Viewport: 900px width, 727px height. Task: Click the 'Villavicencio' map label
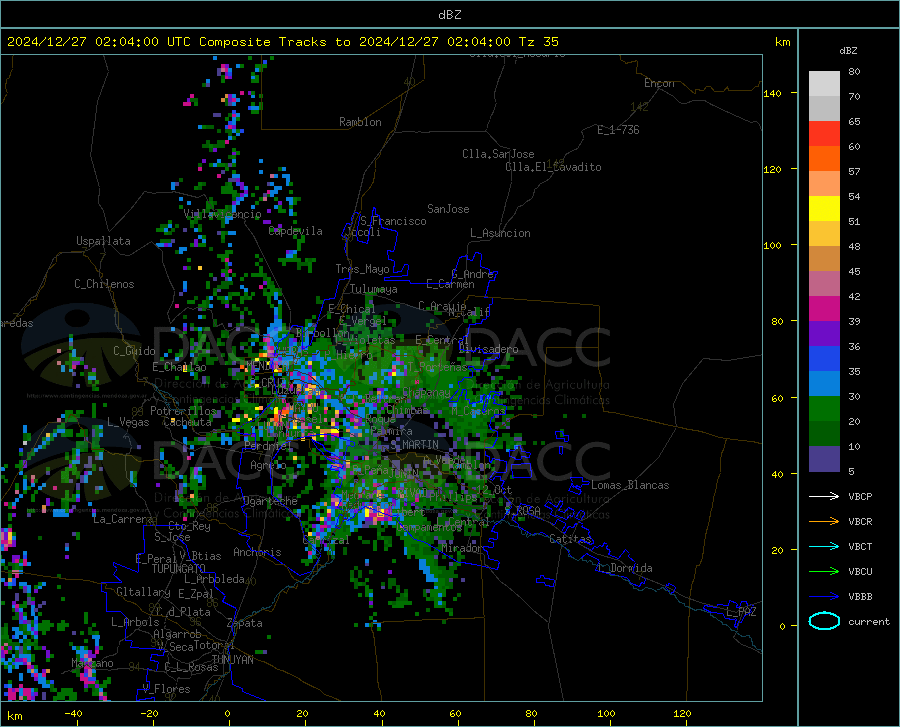222,214
